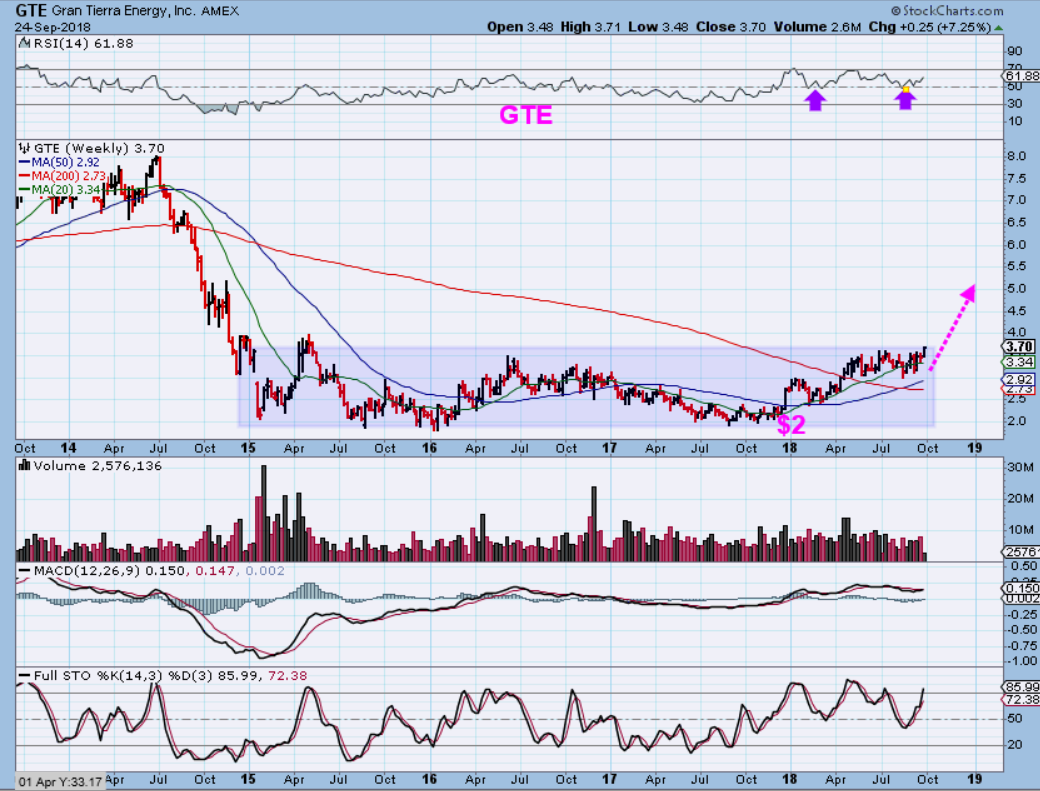The height and width of the screenshot is (791, 1040).
Task: Click the Volume 2.6M header value
Action: [x=816, y=27]
